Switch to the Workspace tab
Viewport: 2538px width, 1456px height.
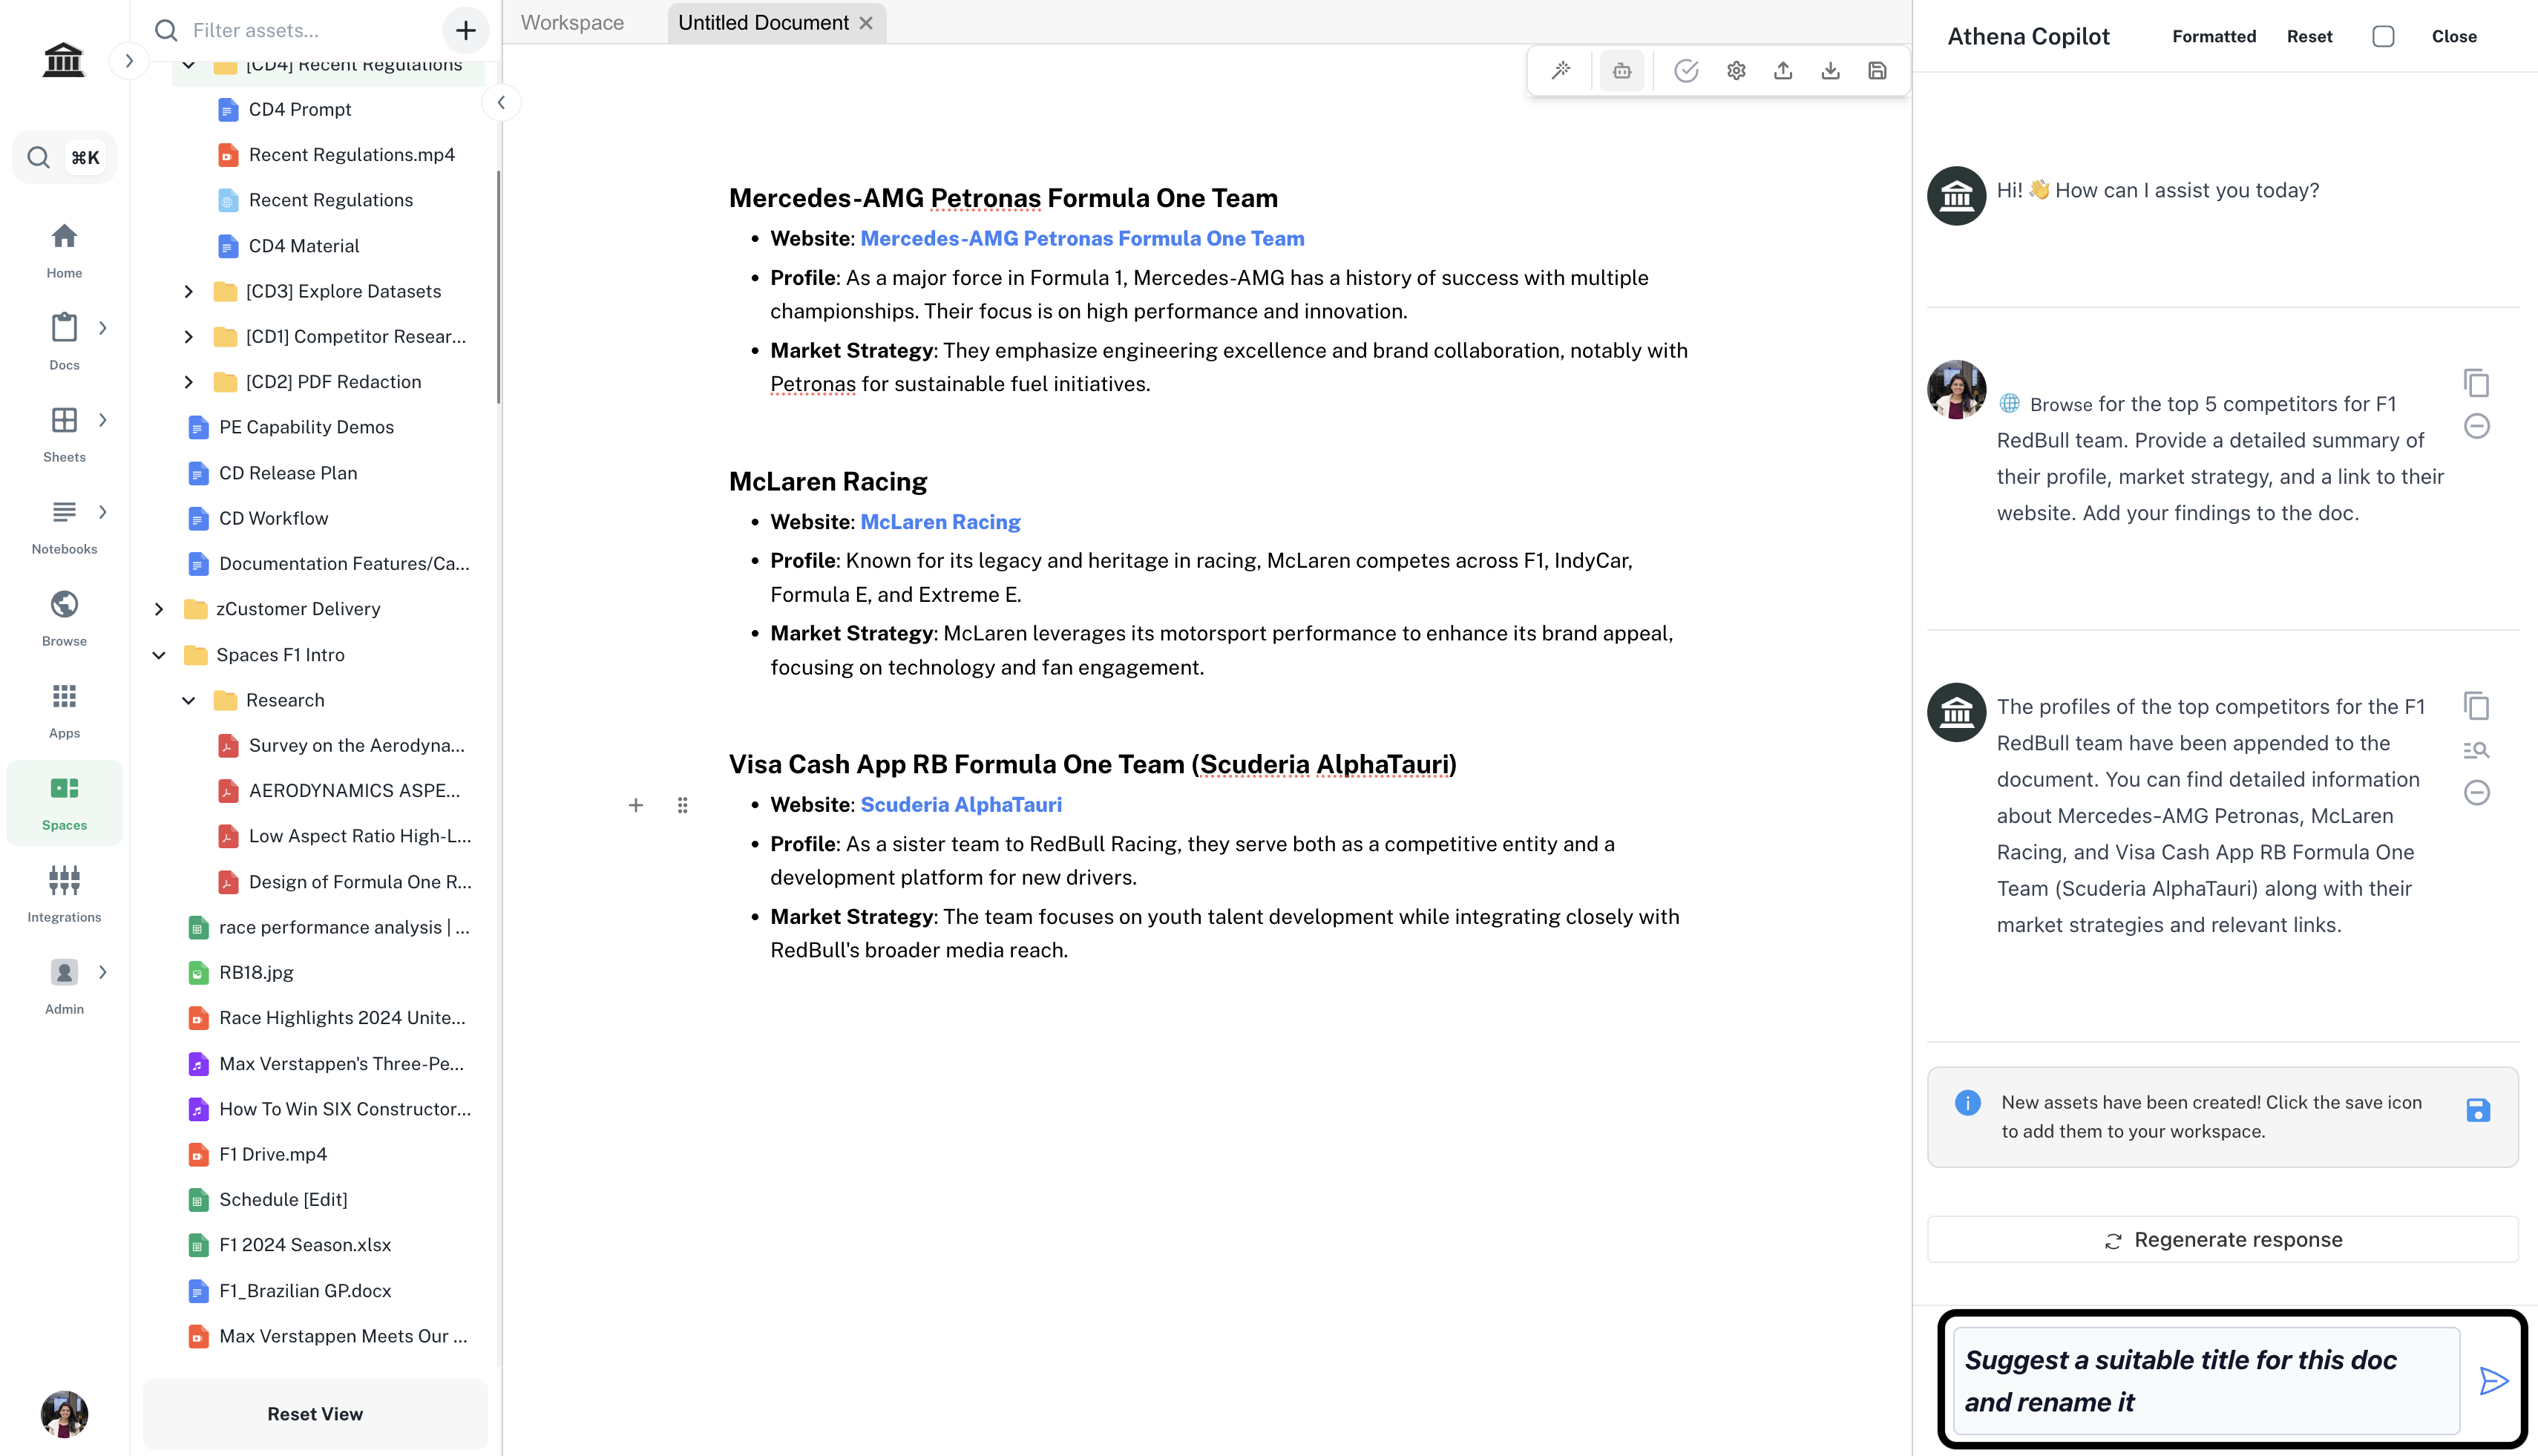pyautogui.click(x=572, y=22)
